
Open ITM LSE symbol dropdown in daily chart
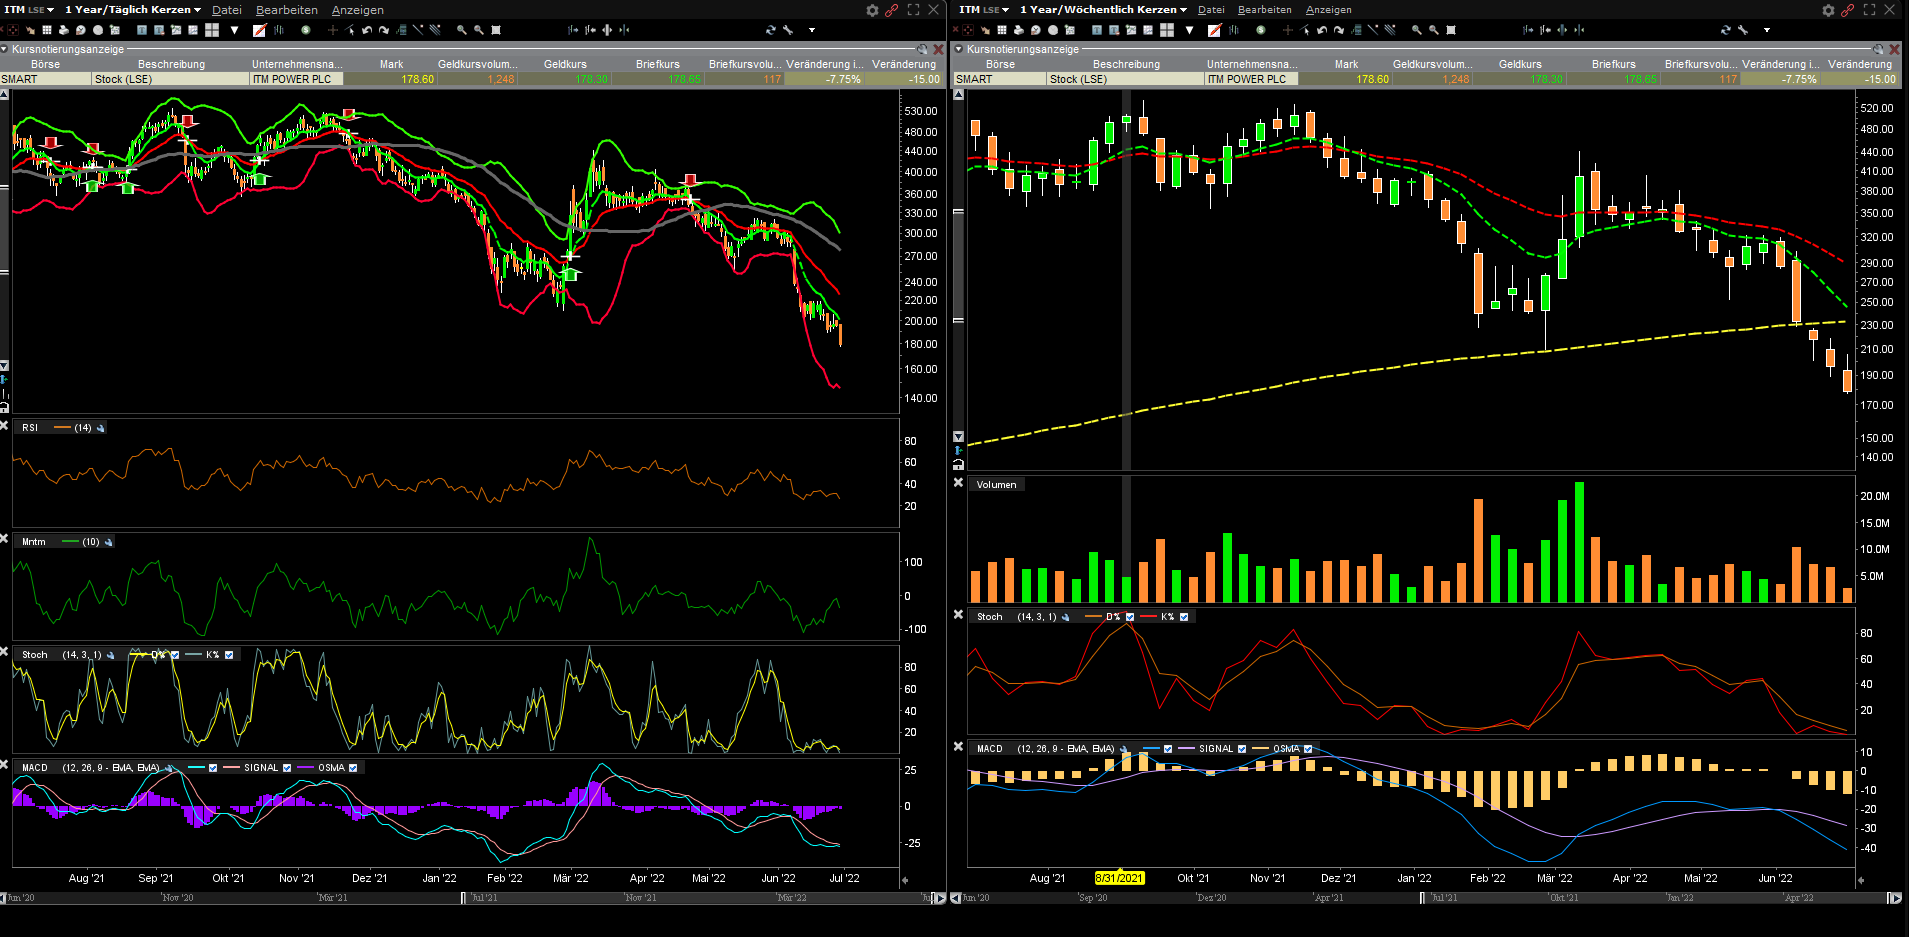pyautogui.click(x=29, y=10)
